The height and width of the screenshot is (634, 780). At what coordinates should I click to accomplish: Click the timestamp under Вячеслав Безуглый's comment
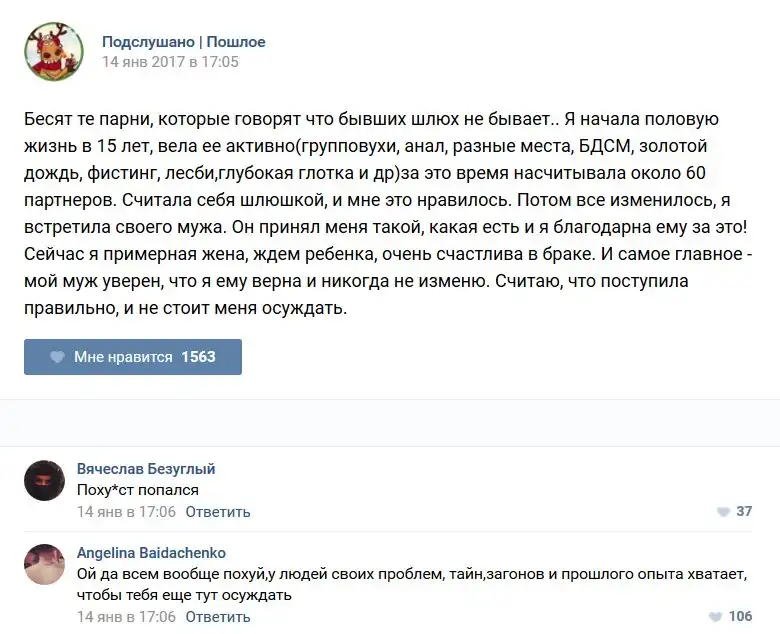(x=126, y=512)
